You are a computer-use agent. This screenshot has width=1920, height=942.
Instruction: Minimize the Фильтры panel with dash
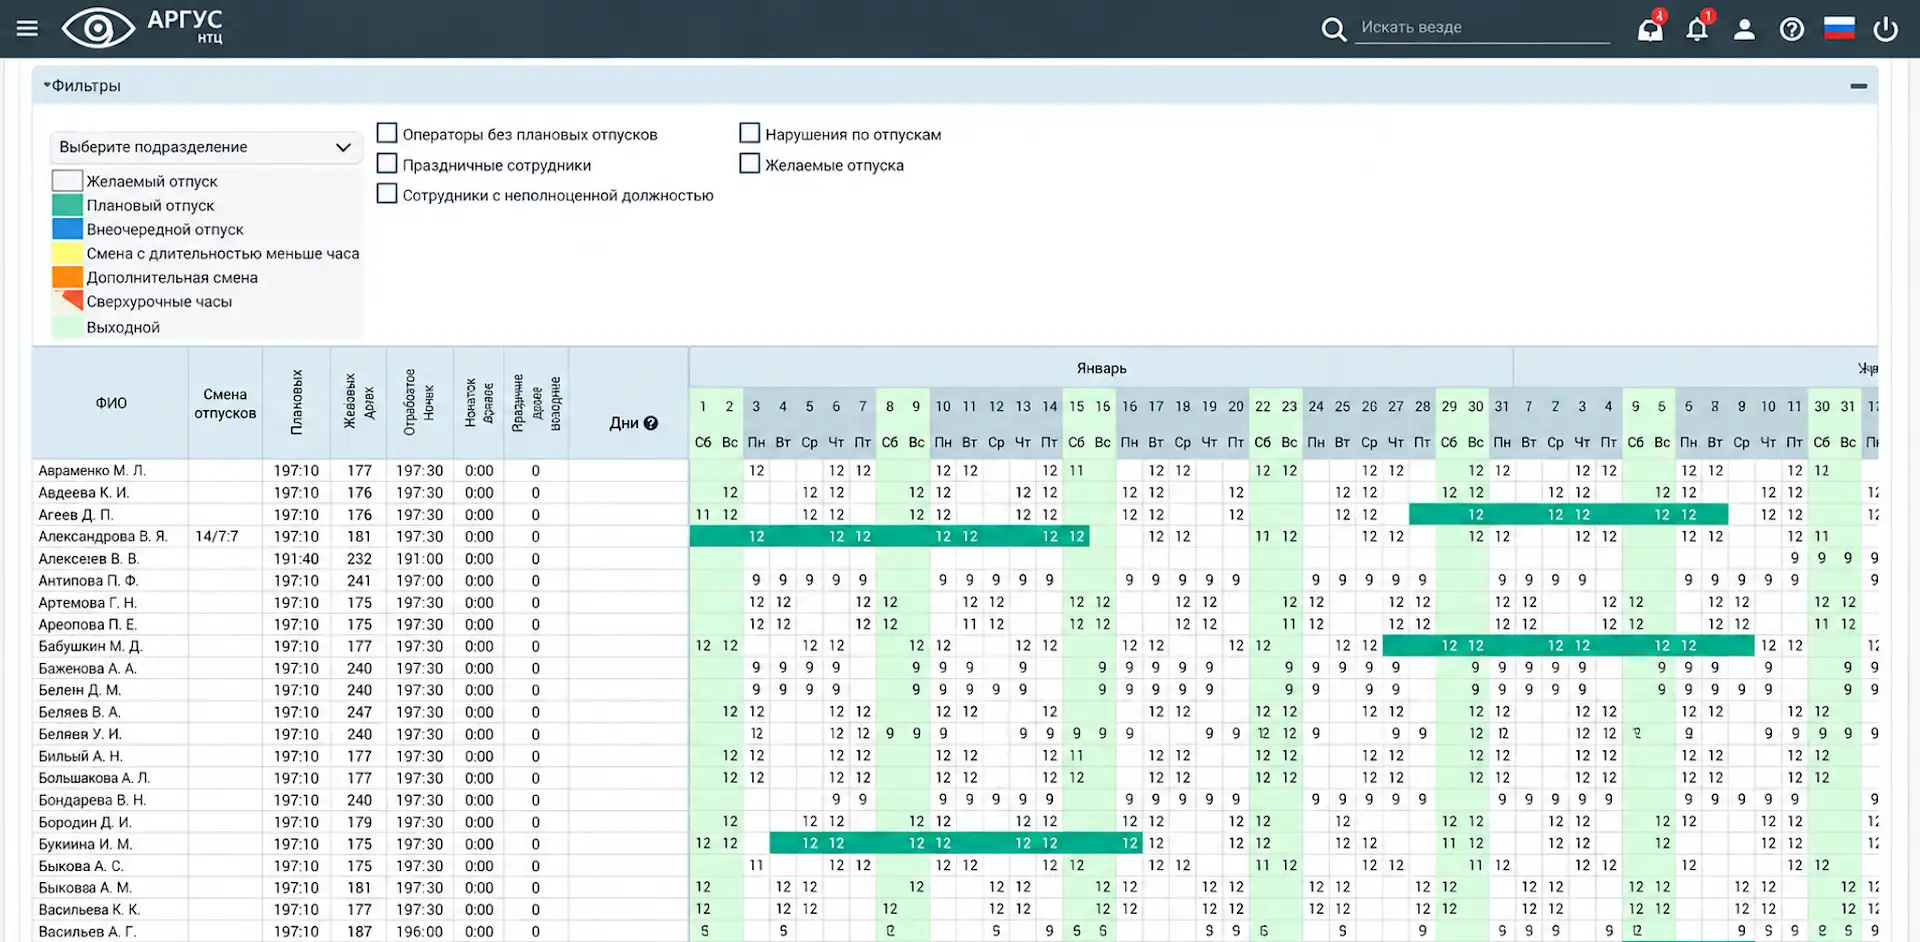point(1859,86)
